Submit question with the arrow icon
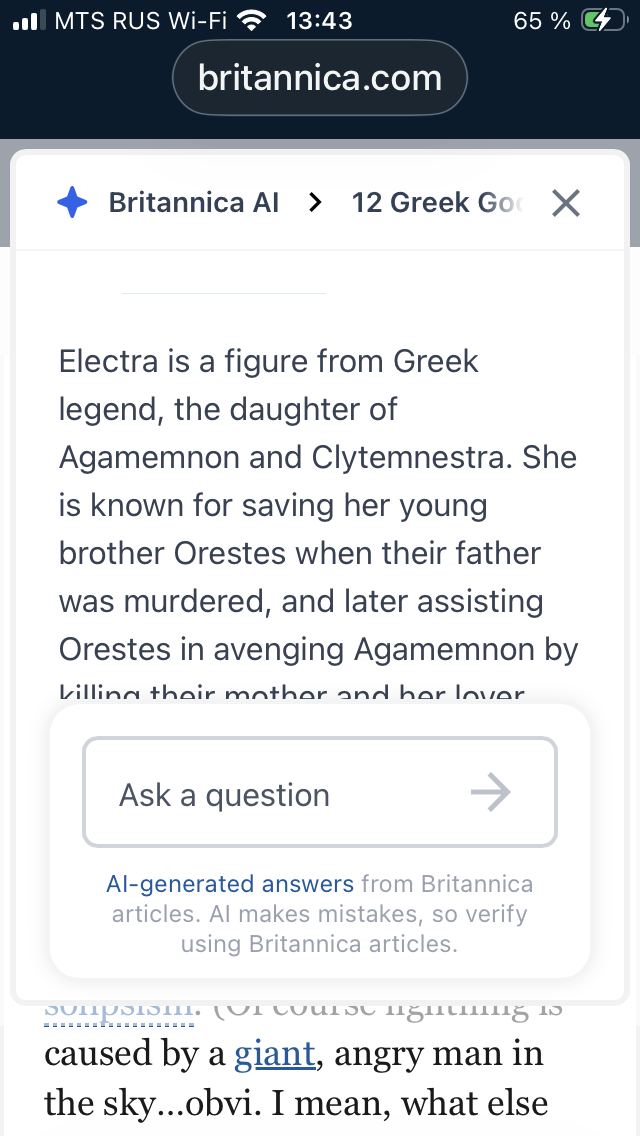 pyautogui.click(x=490, y=793)
